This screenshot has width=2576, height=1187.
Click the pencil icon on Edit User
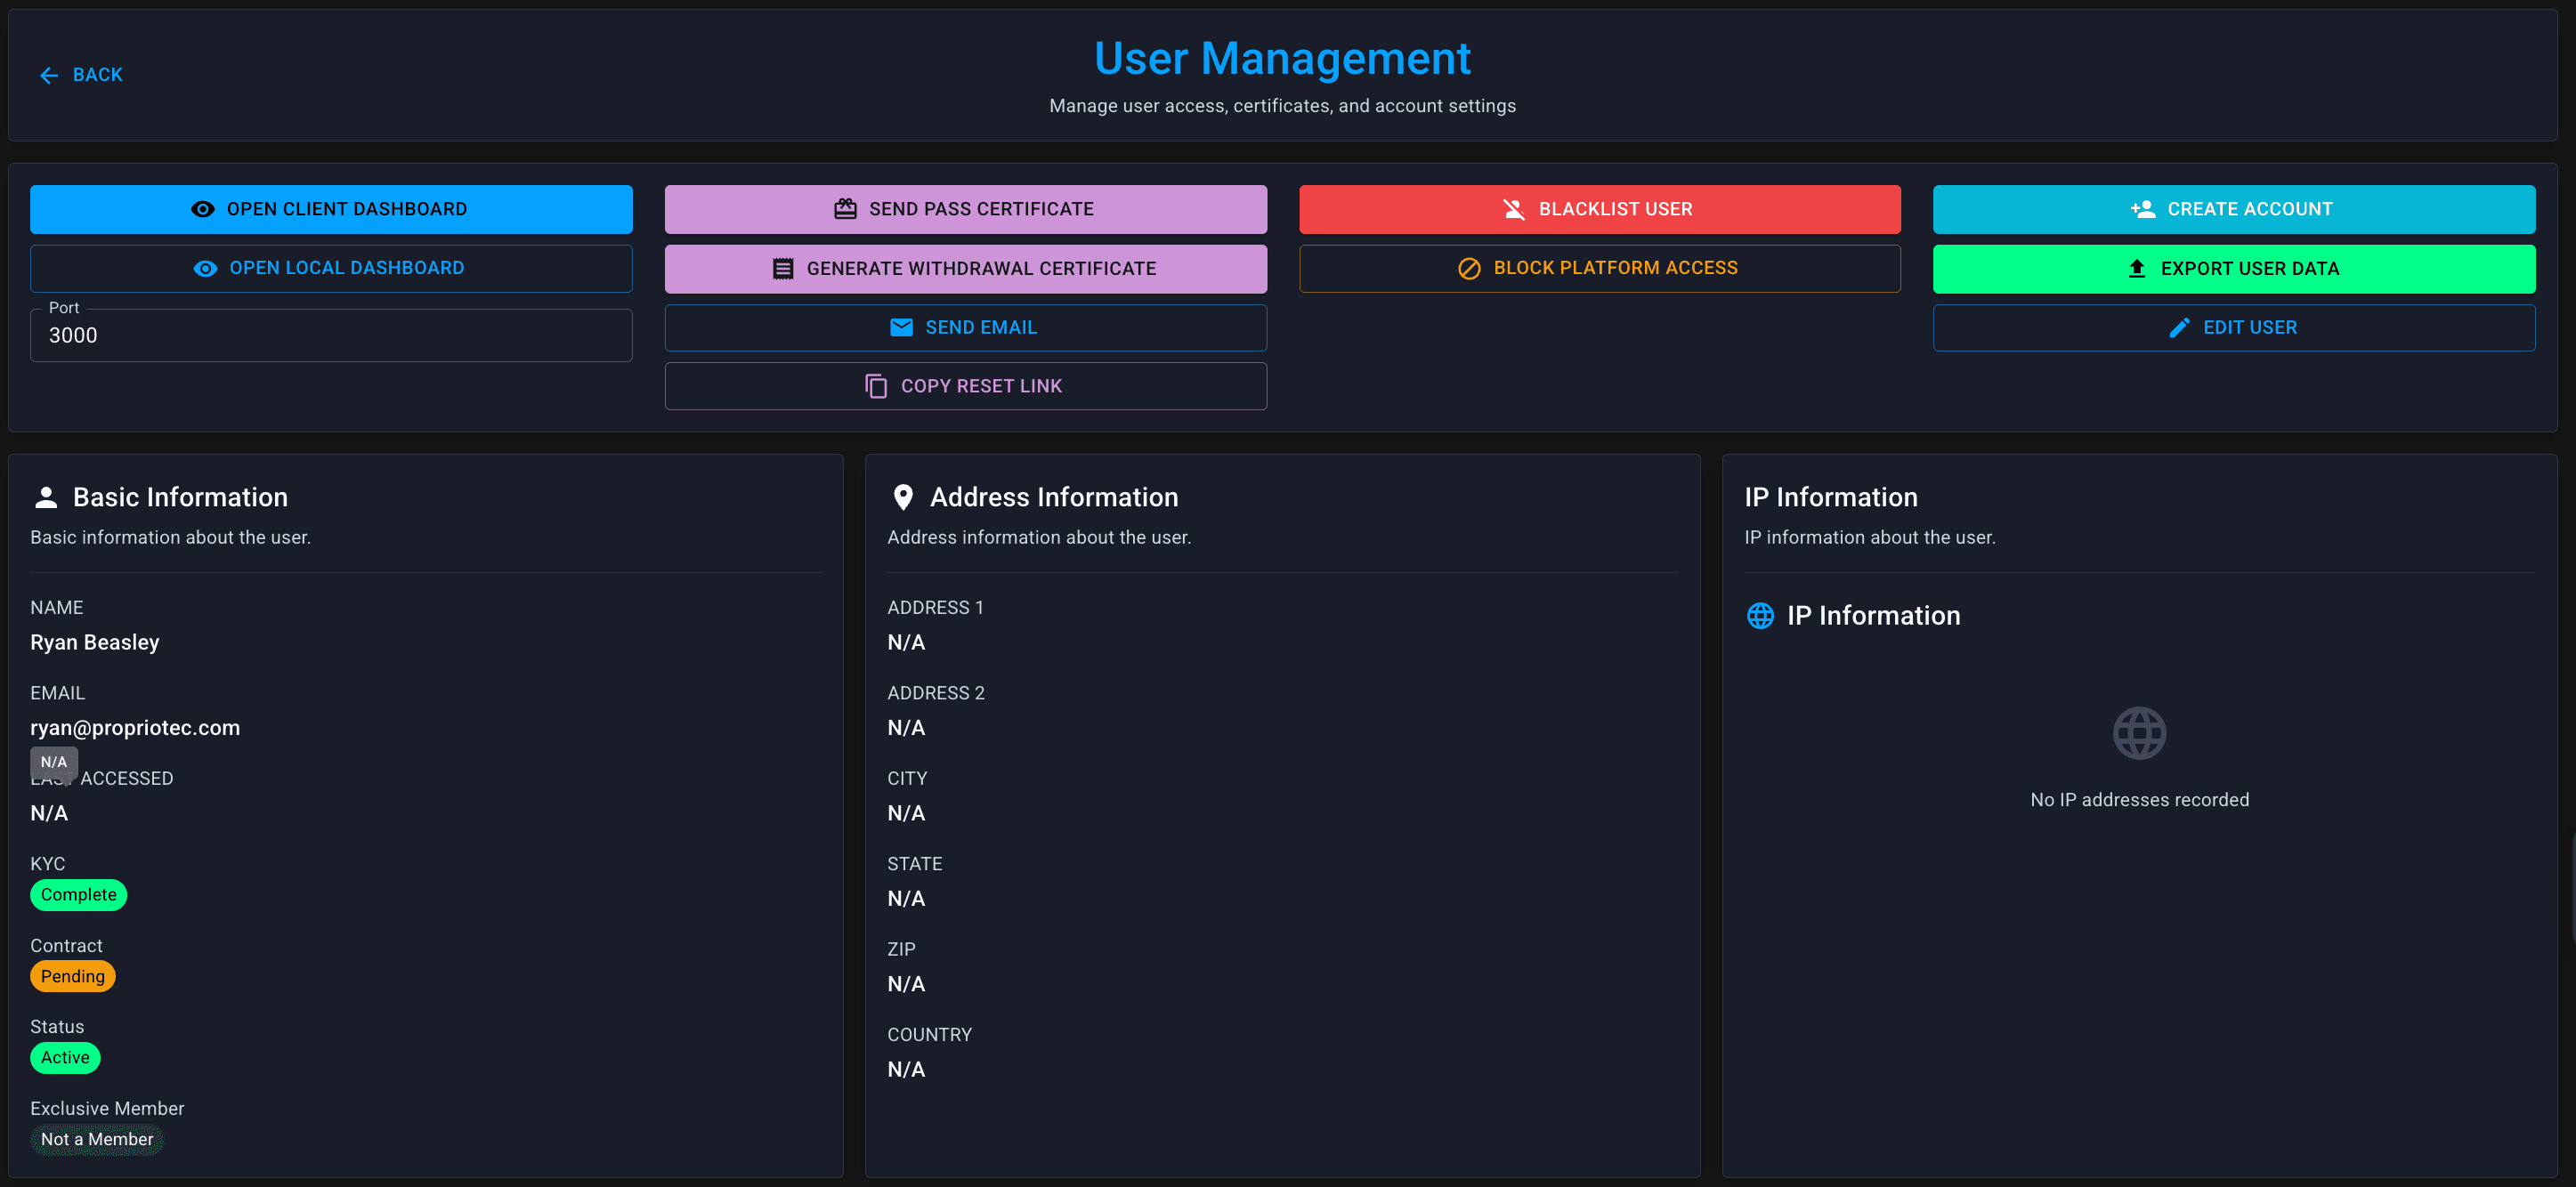pos(2180,327)
